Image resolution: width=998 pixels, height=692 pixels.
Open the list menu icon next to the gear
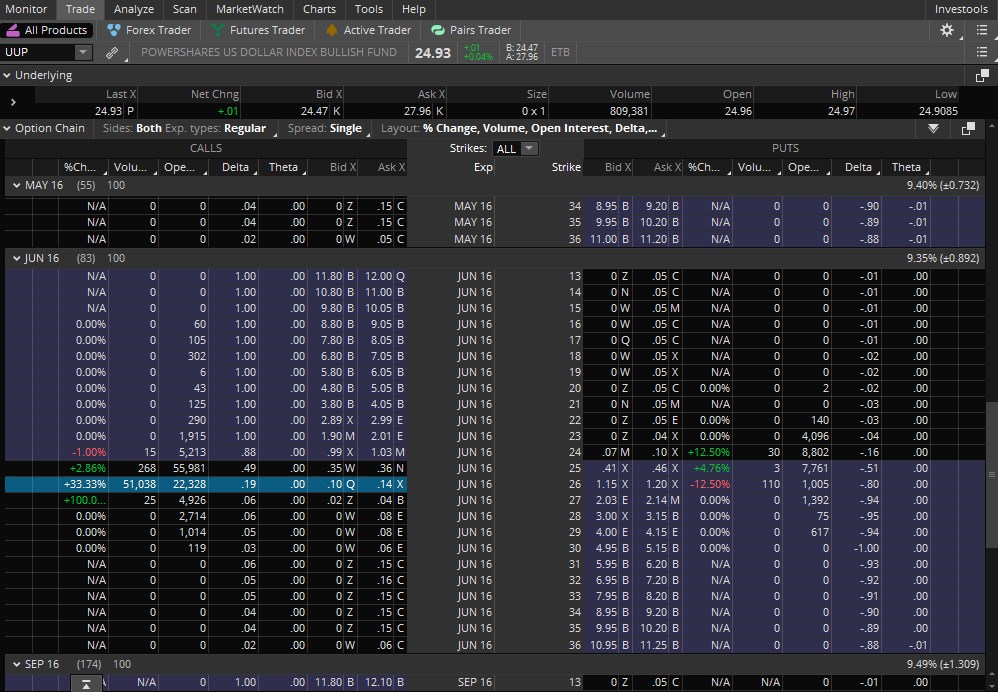click(x=982, y=30)
